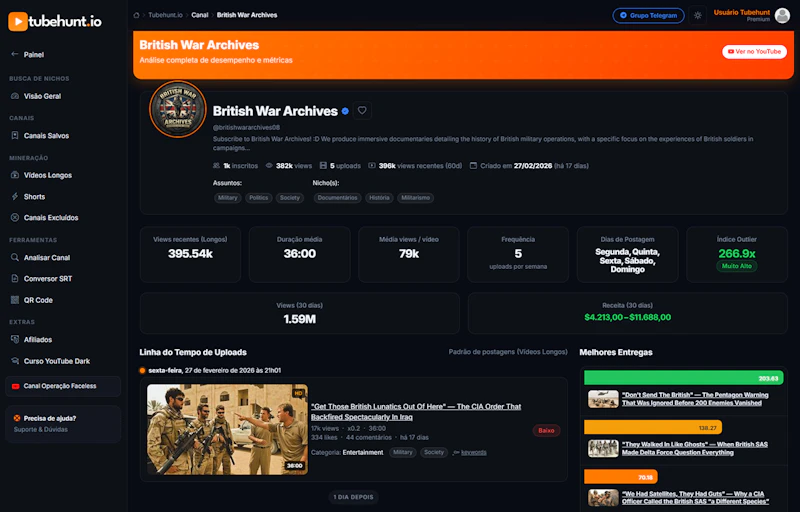800x512 pixels.
Task: Go to Shorts section
Action: 34,196
